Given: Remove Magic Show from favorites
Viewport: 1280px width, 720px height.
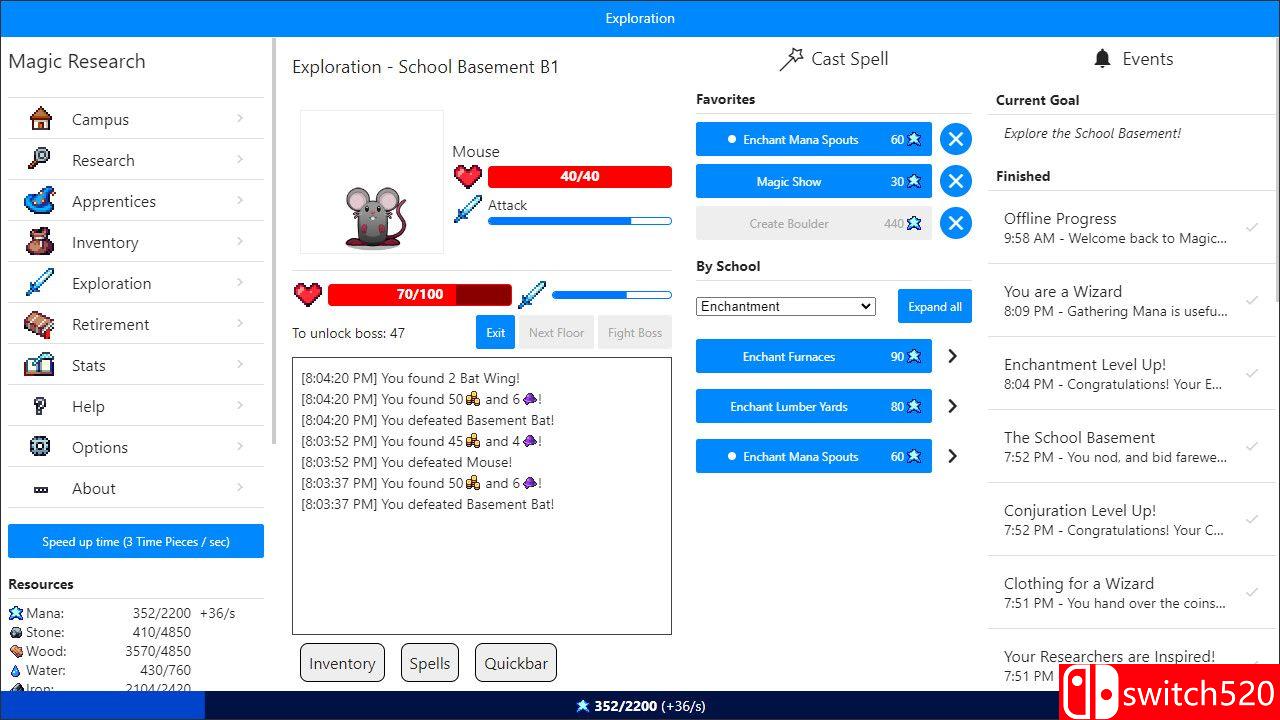Looking at the screenshot, I should pyautogui.click(x=955, y=182).
